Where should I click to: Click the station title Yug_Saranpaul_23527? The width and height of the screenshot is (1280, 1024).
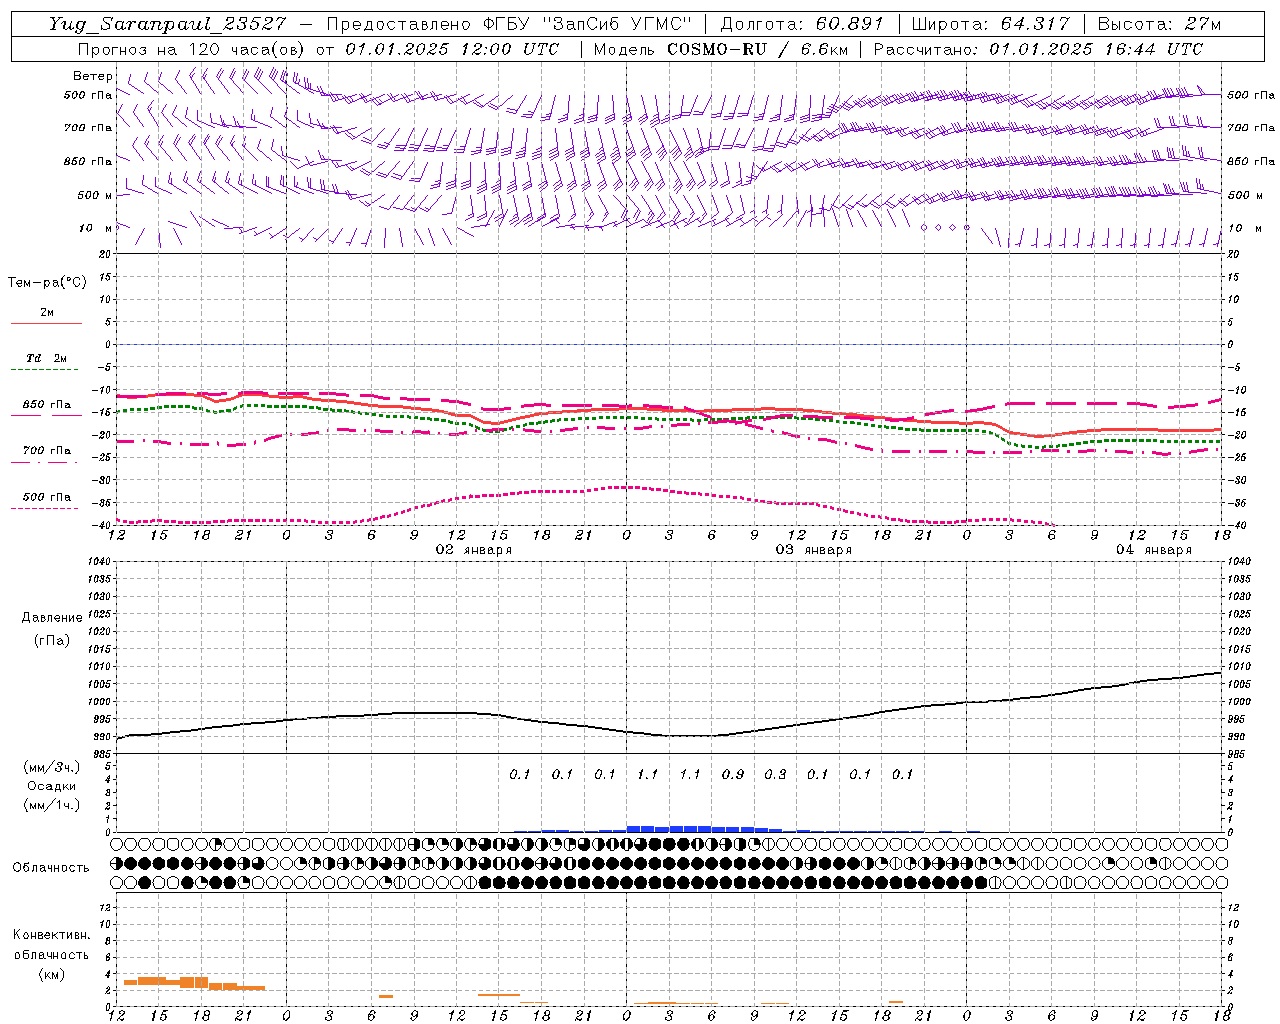(x=168, y=24)
